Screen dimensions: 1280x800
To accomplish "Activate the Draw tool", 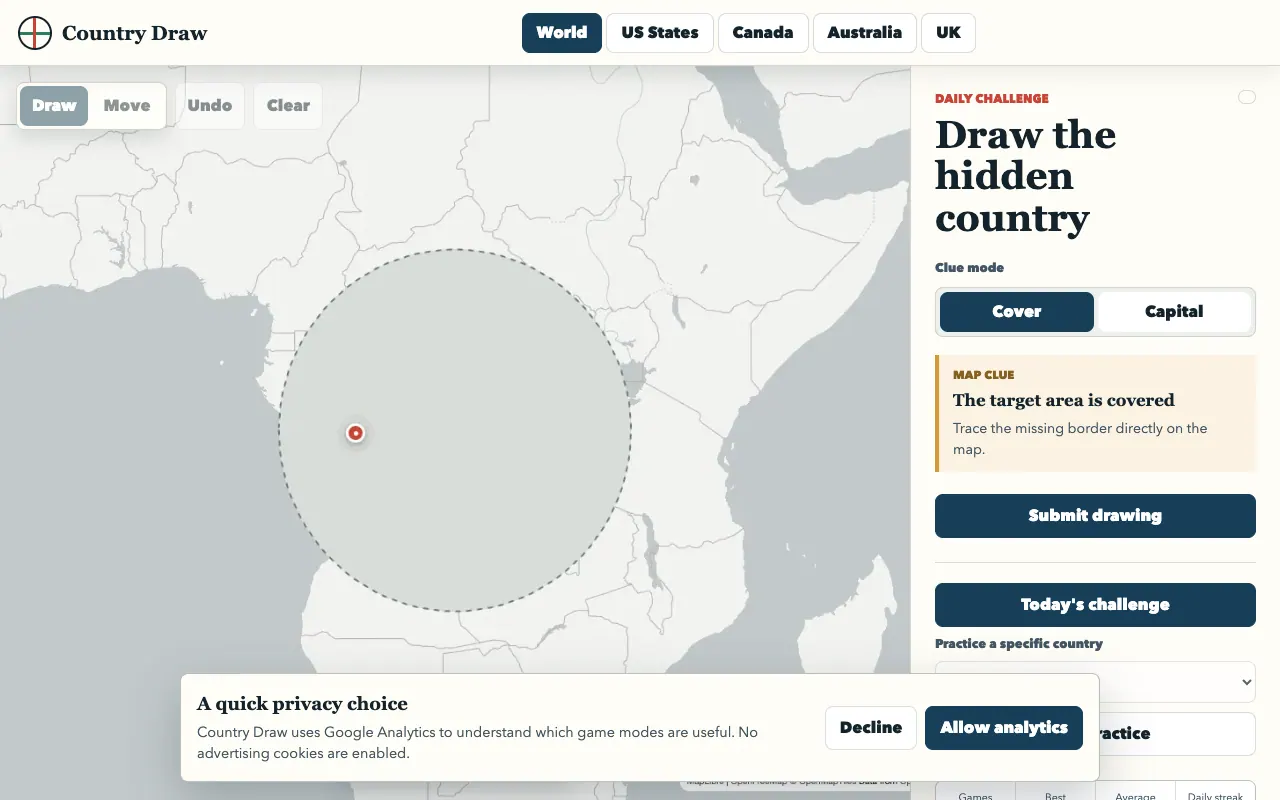I will click(54, 106).
